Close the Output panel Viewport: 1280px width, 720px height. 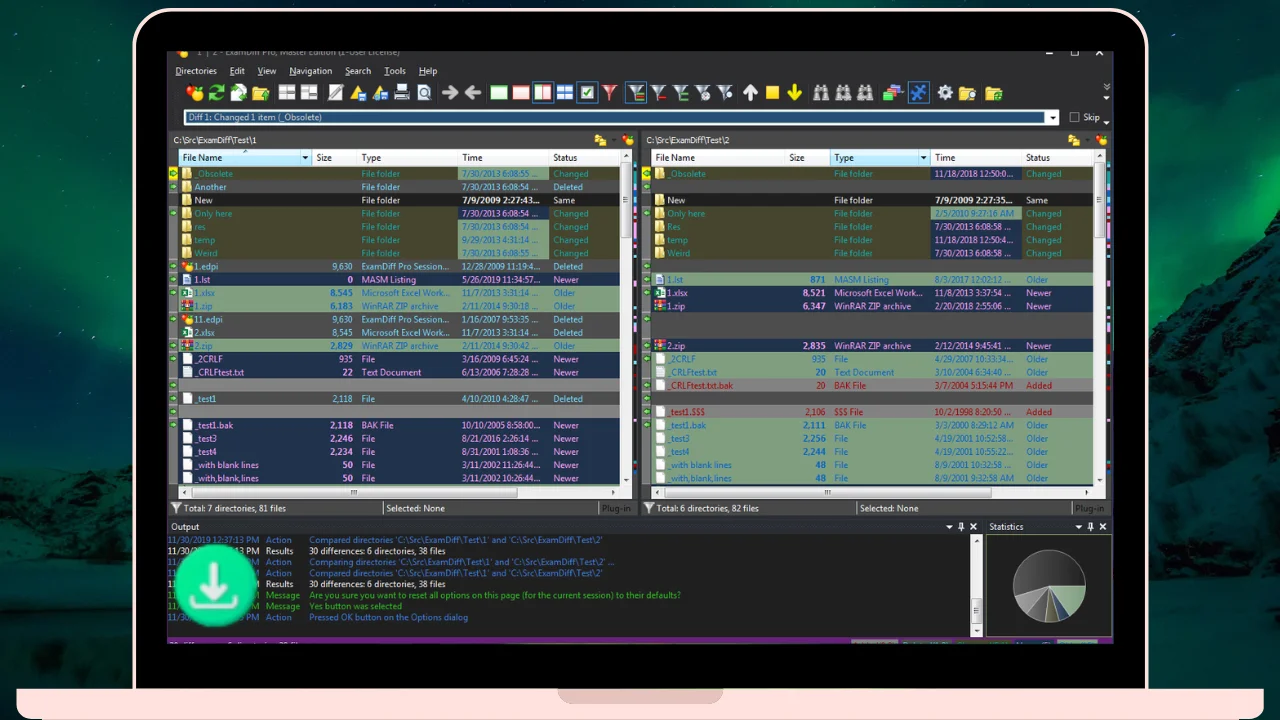click(x=973, y=527)
